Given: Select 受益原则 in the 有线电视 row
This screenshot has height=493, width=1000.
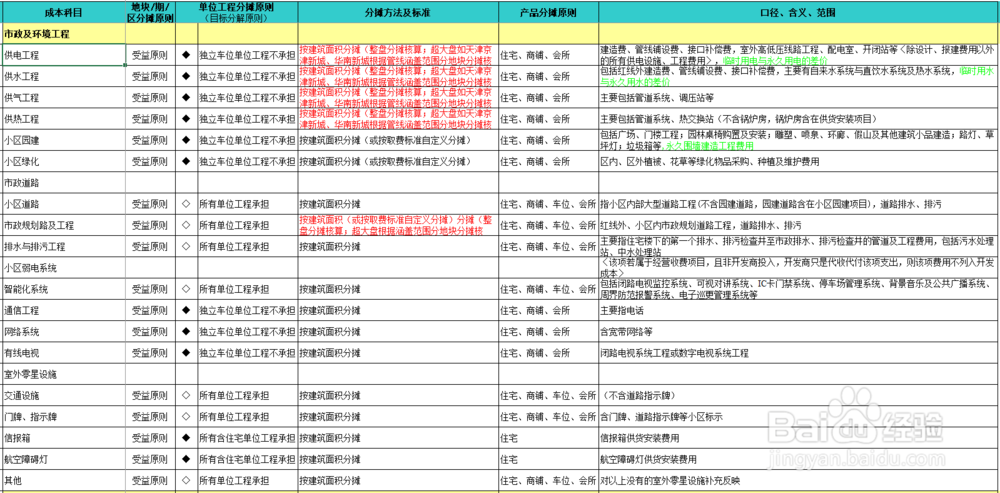Looking at the screenshot, I should 150,353.
